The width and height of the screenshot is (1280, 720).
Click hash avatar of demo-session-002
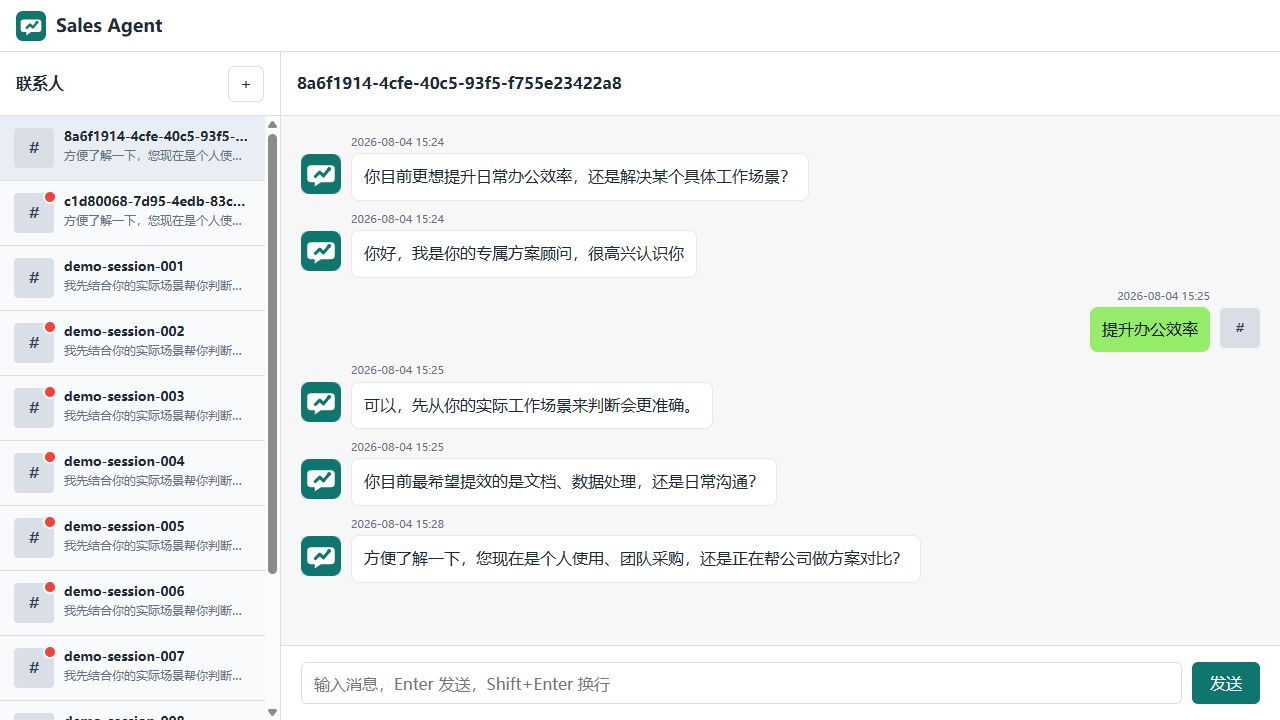point(34,343)
